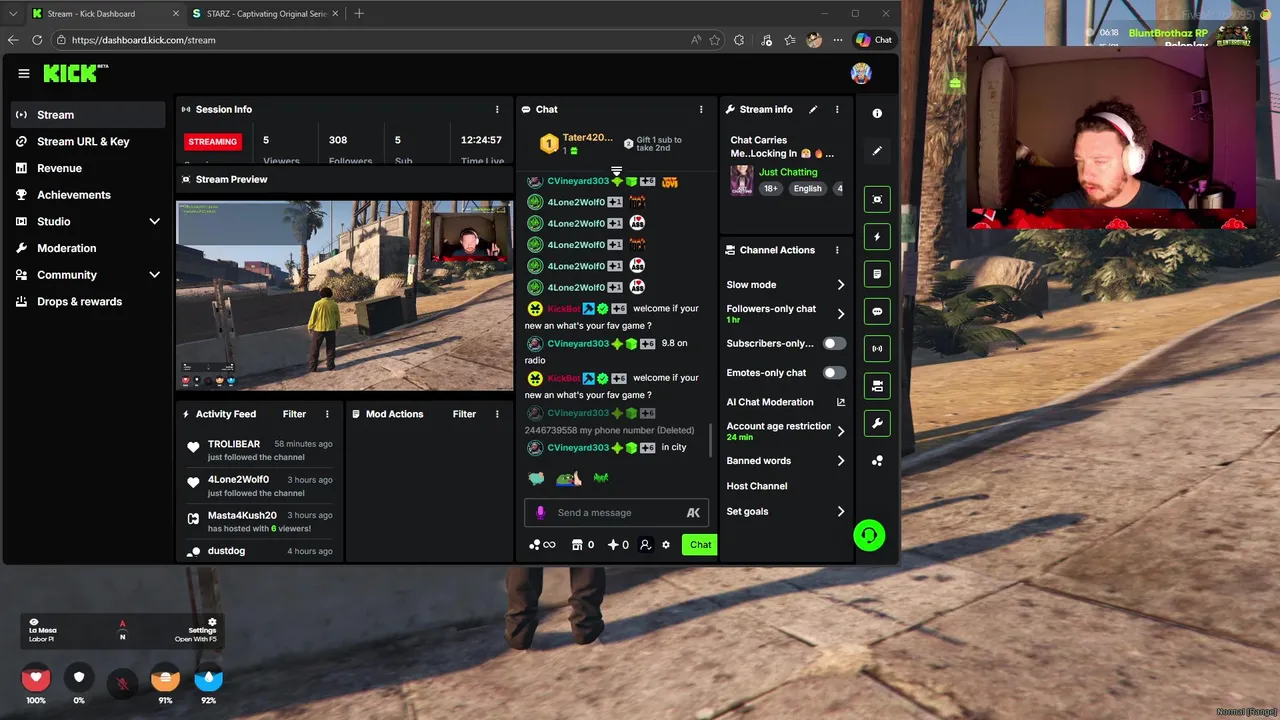This screenshot has height=720, width=1280.
Task: Click the lightning bolt rail icon
Action: (877, 237)
